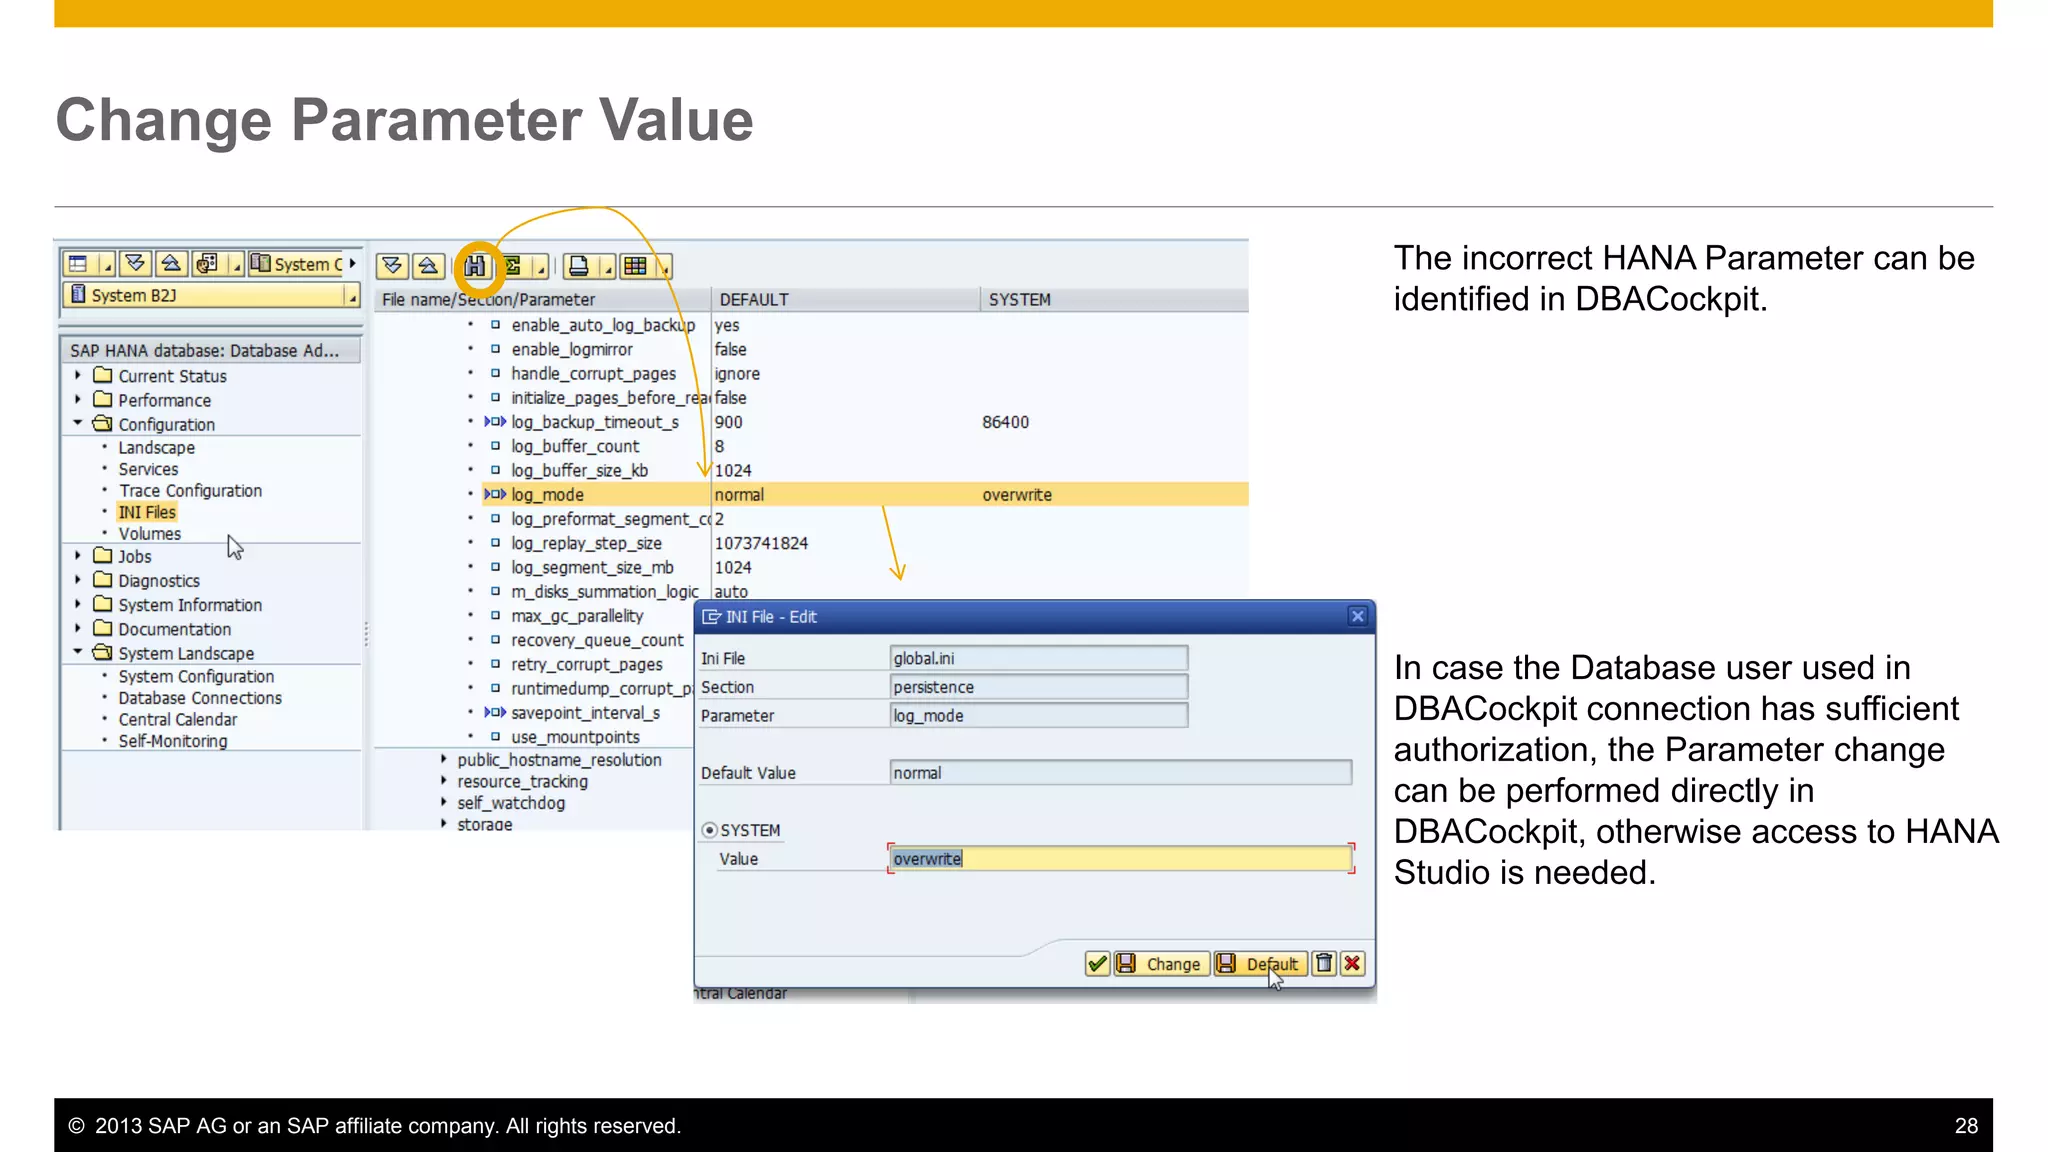Click the Ini File field showing global.ini

click(1038, 658)
